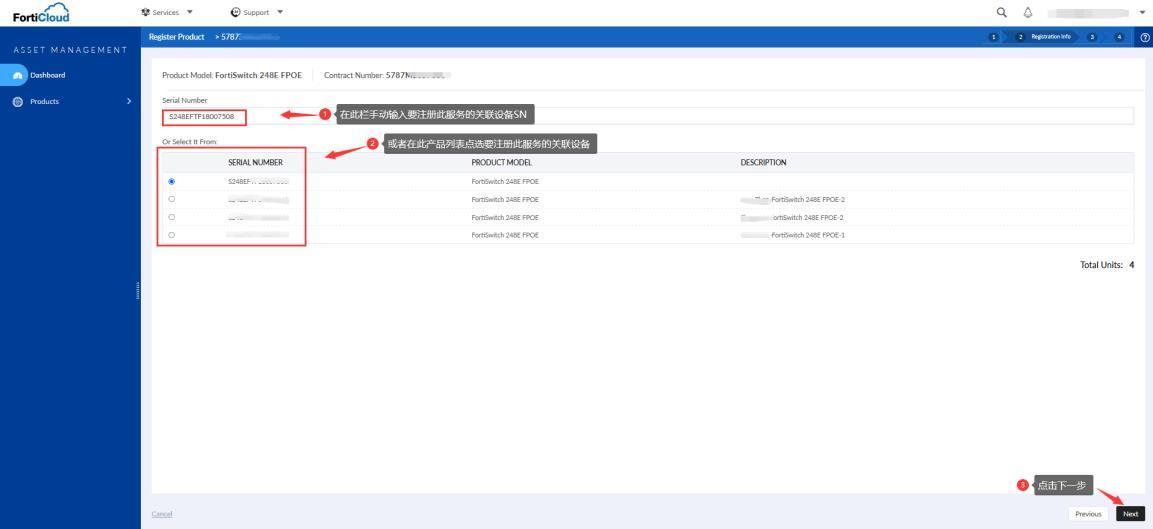Open the help question mark icon
Viewport: 1153px width, 529px height.
[1146, 38]
